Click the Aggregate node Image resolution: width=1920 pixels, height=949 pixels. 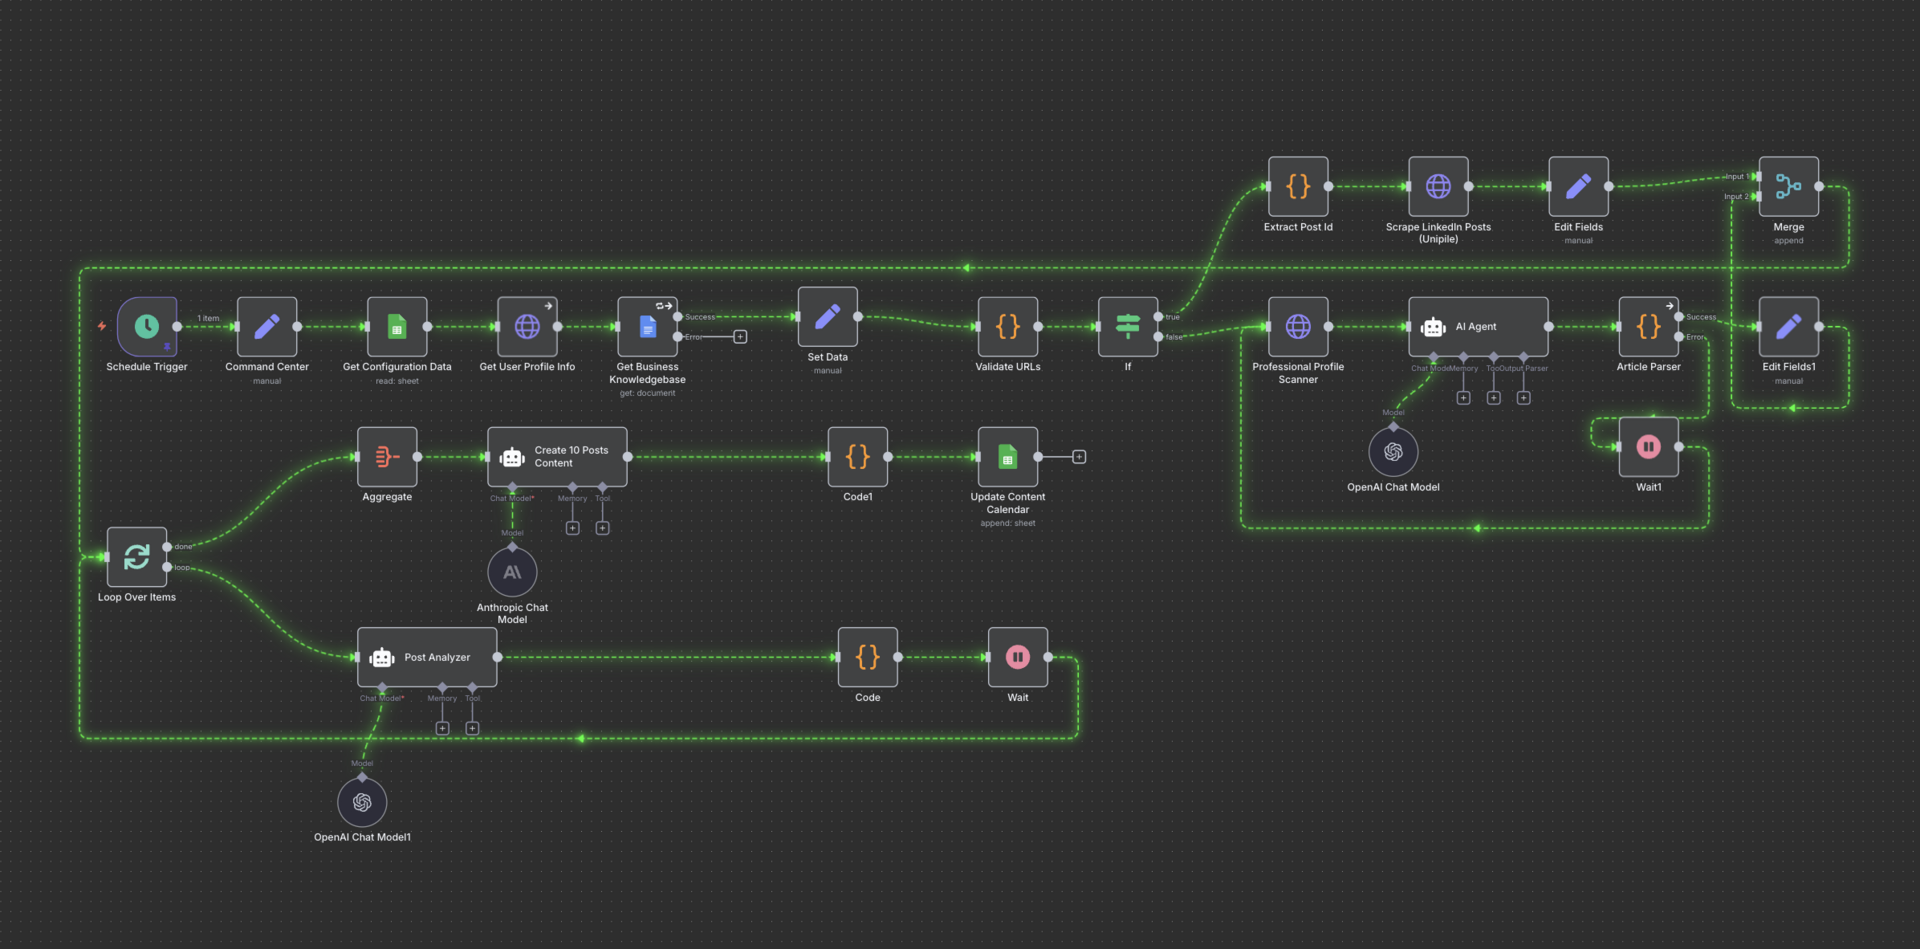386,457
